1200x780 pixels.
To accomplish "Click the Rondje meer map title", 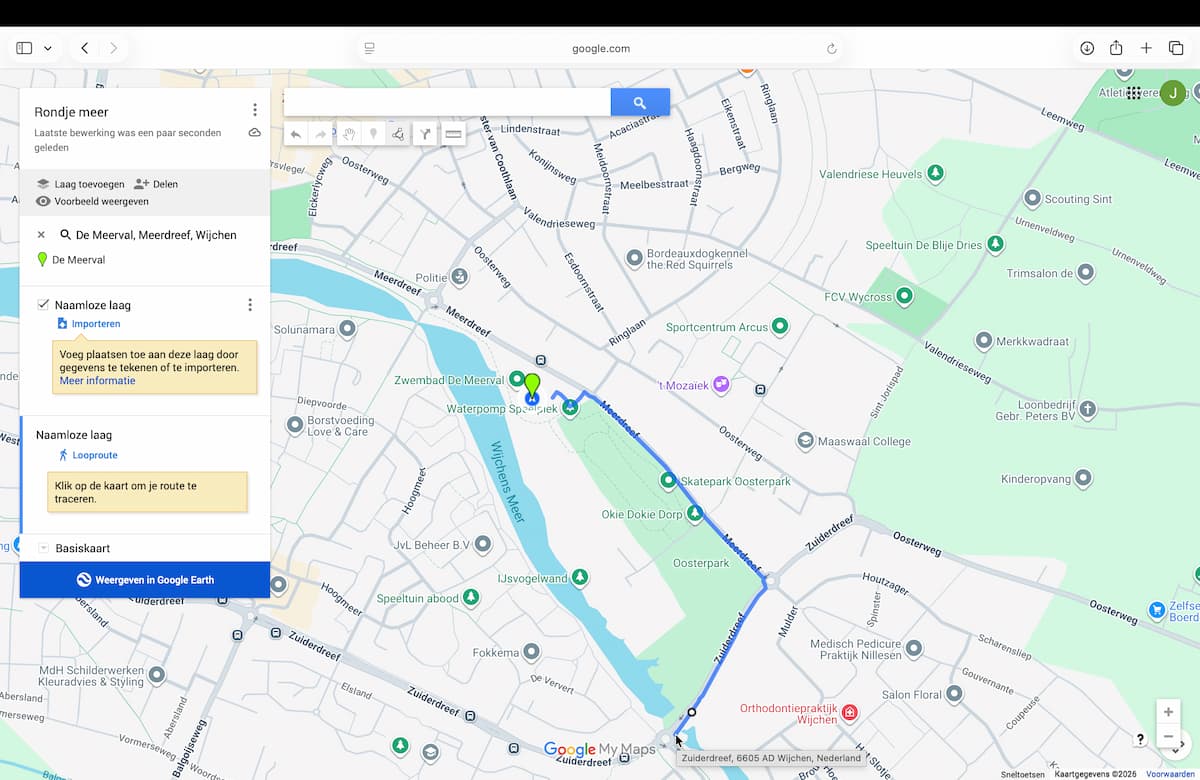I will coord(71,112).
